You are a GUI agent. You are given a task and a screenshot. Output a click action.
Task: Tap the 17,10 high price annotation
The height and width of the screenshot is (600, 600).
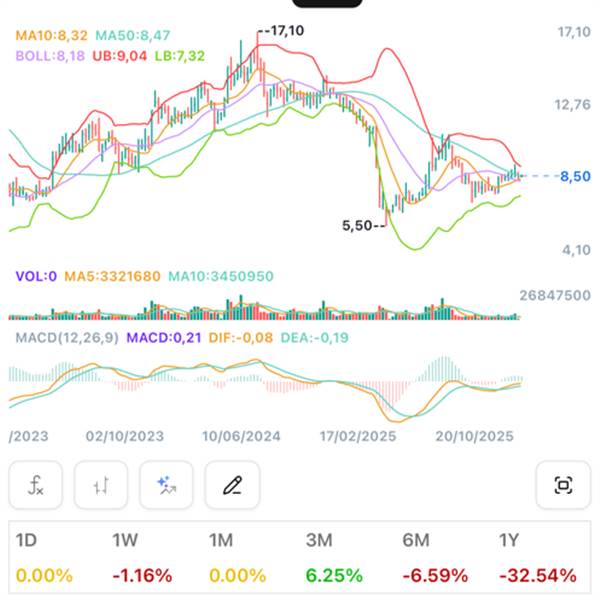pos(284,32)
